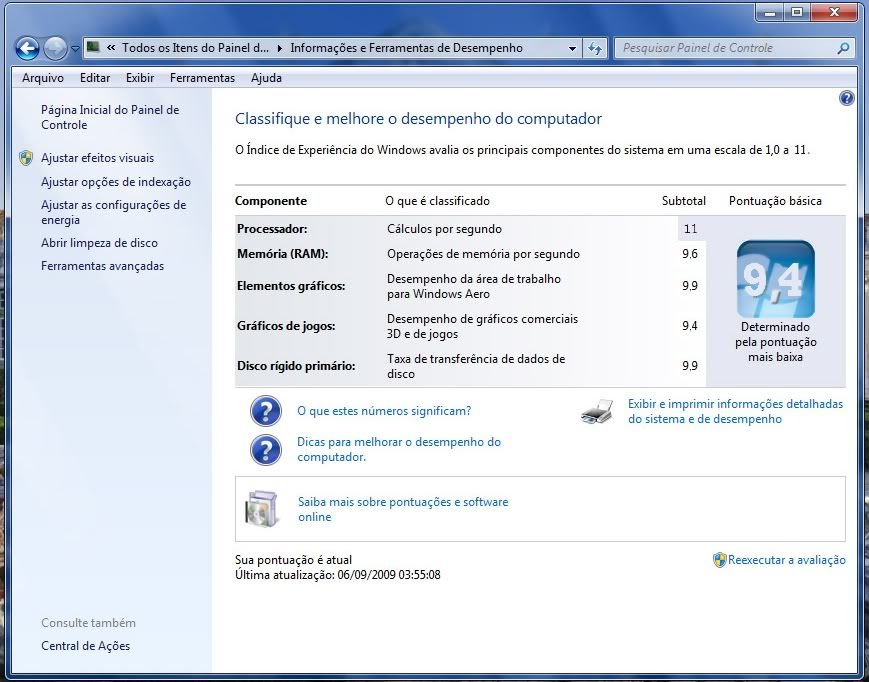The width and height of the screenshot is (869, 682).
Task: Click the 9,4 base score badge
Action: pos(775,279)
